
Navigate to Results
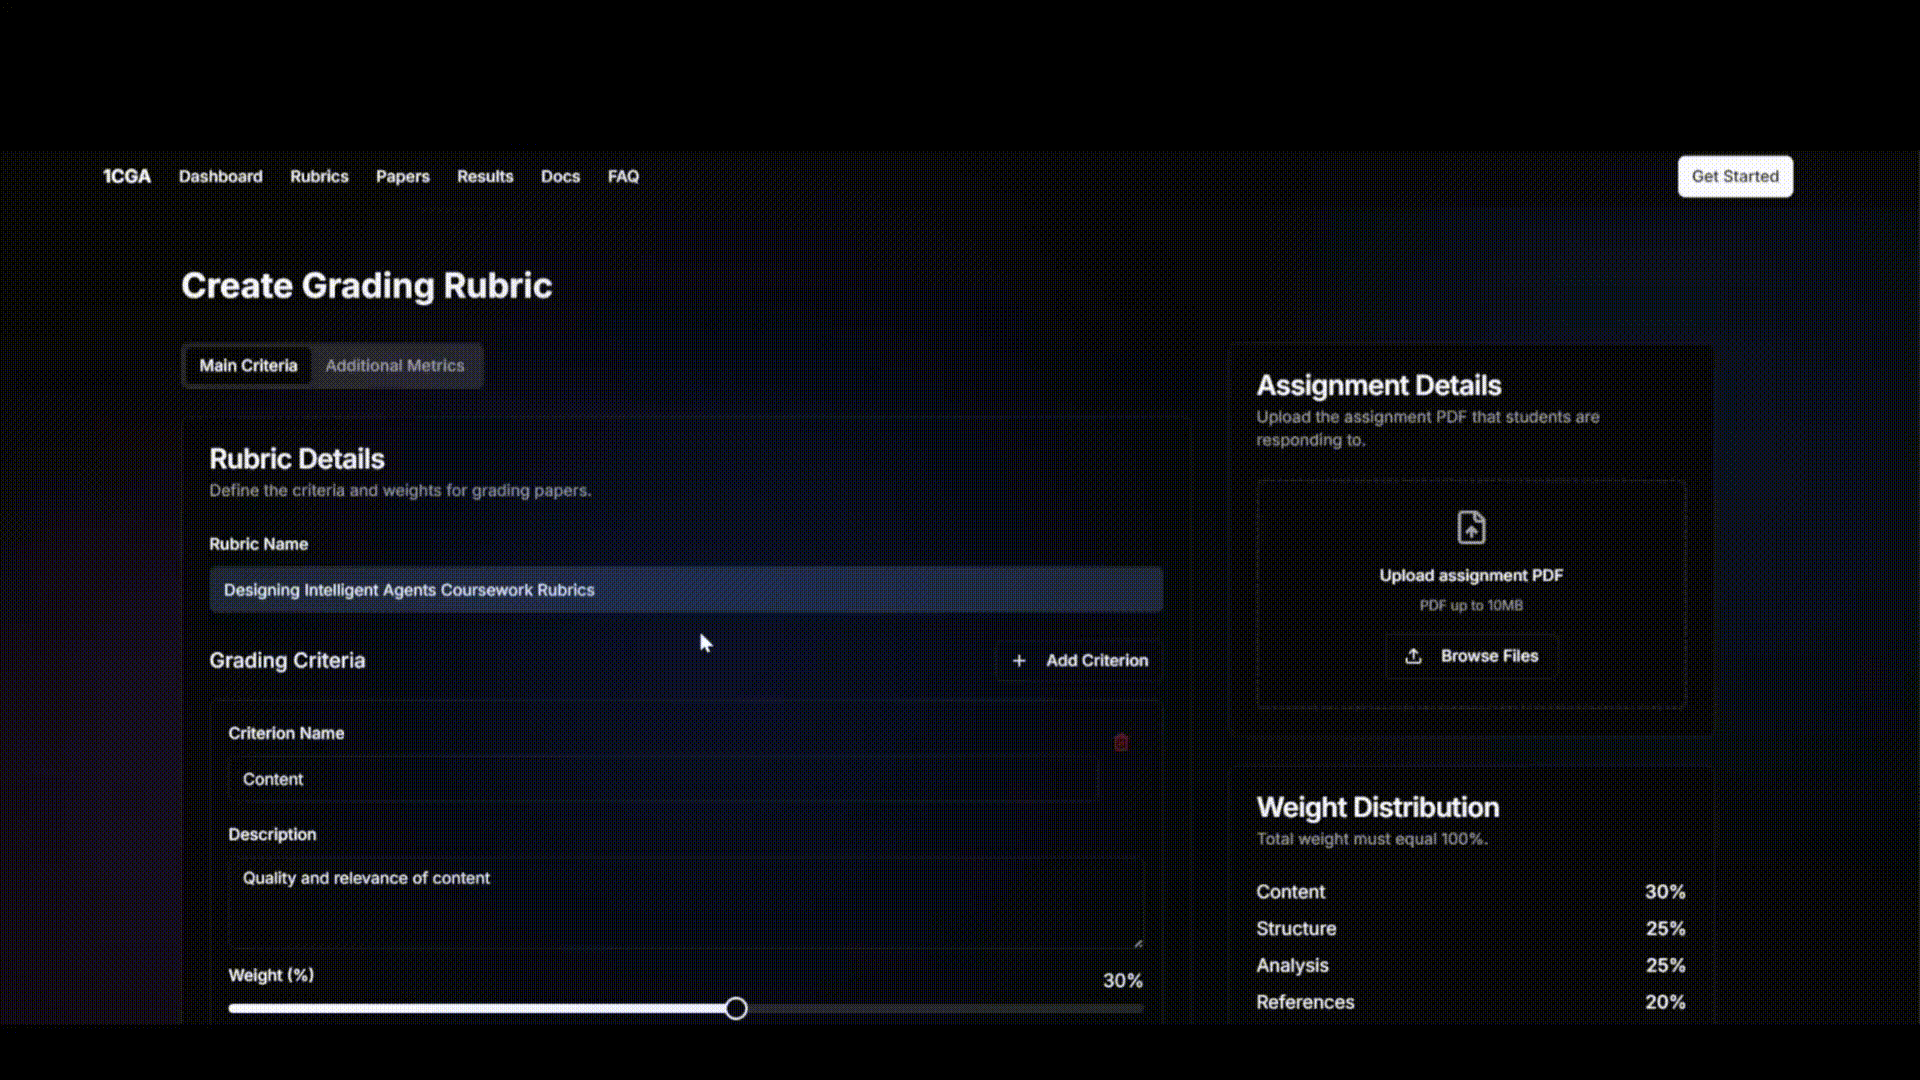pyautogui.click(x=485, y=176)
